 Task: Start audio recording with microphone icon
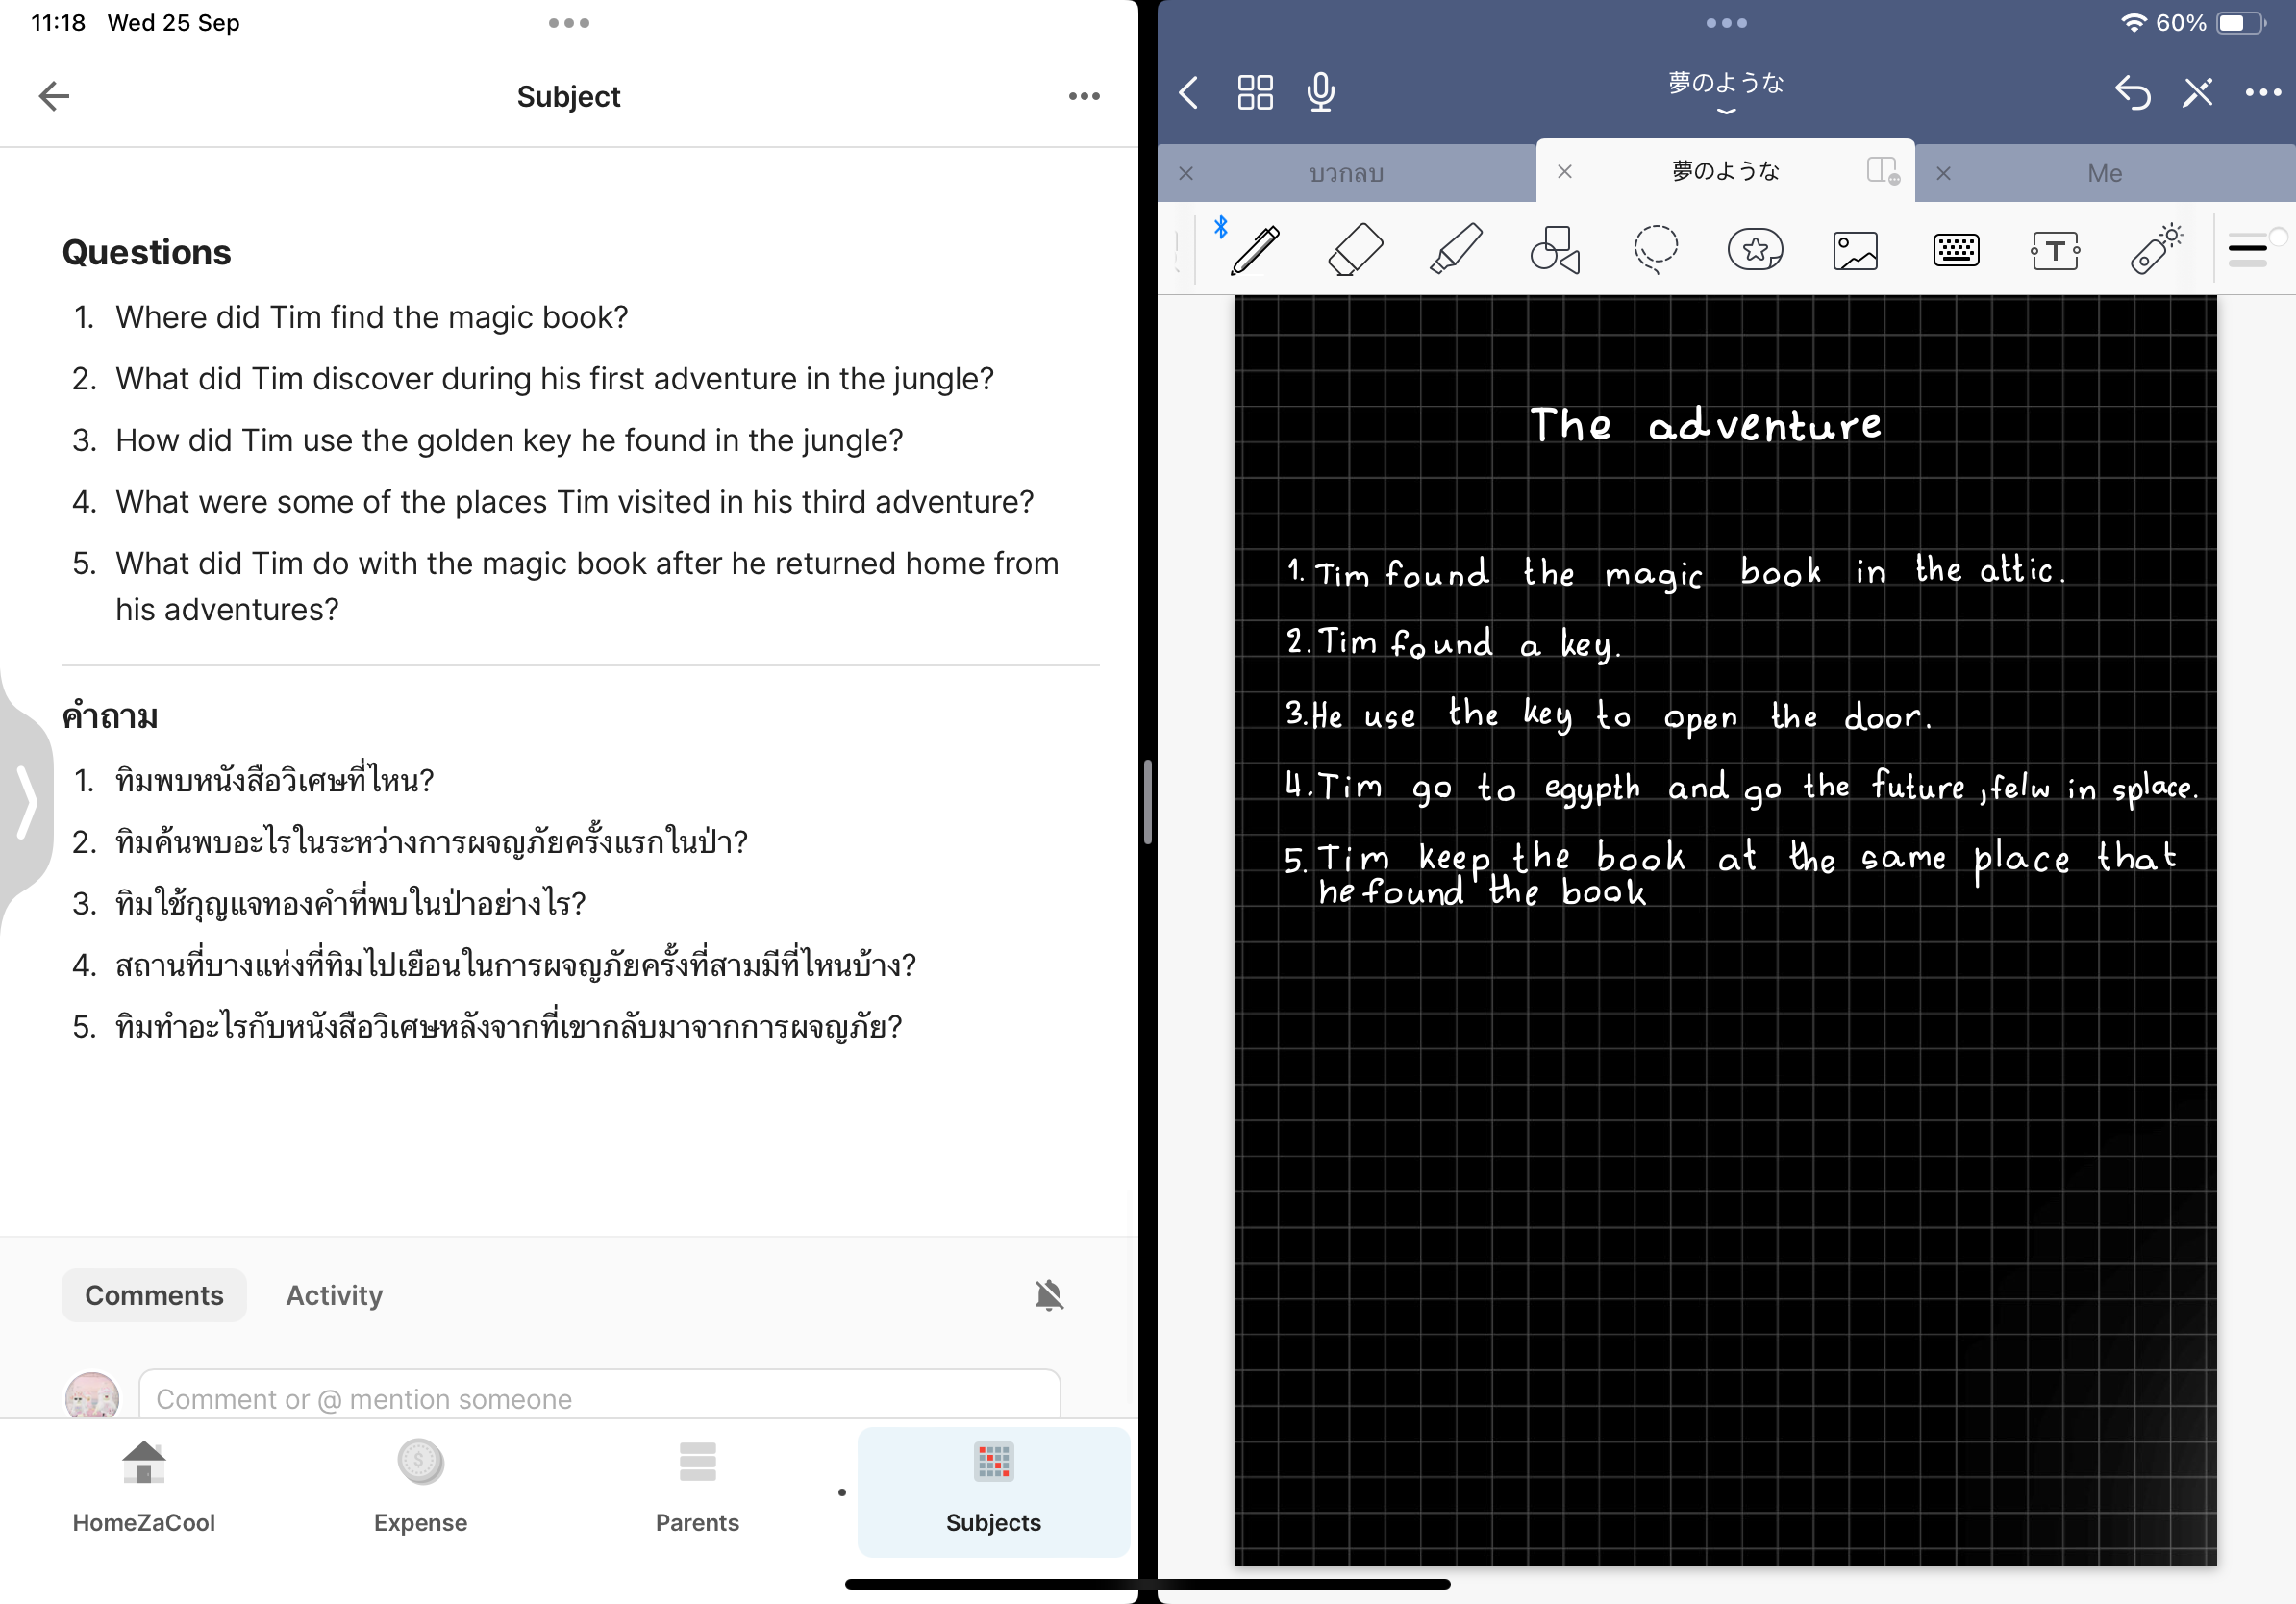pos(1321,93)
